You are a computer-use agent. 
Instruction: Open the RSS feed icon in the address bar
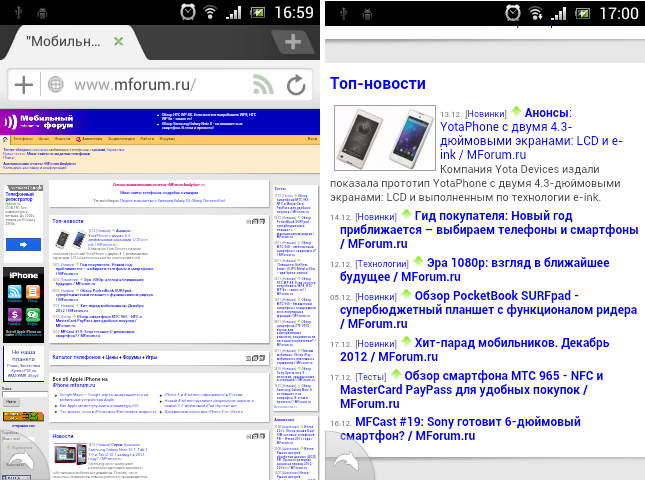[263, 85]
